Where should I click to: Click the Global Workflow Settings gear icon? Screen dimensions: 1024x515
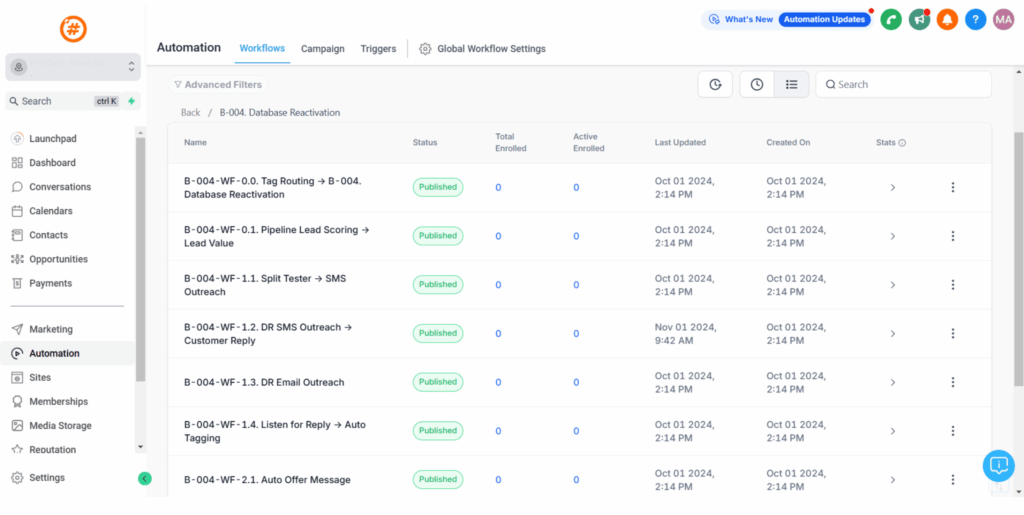(x=425, y=48)
